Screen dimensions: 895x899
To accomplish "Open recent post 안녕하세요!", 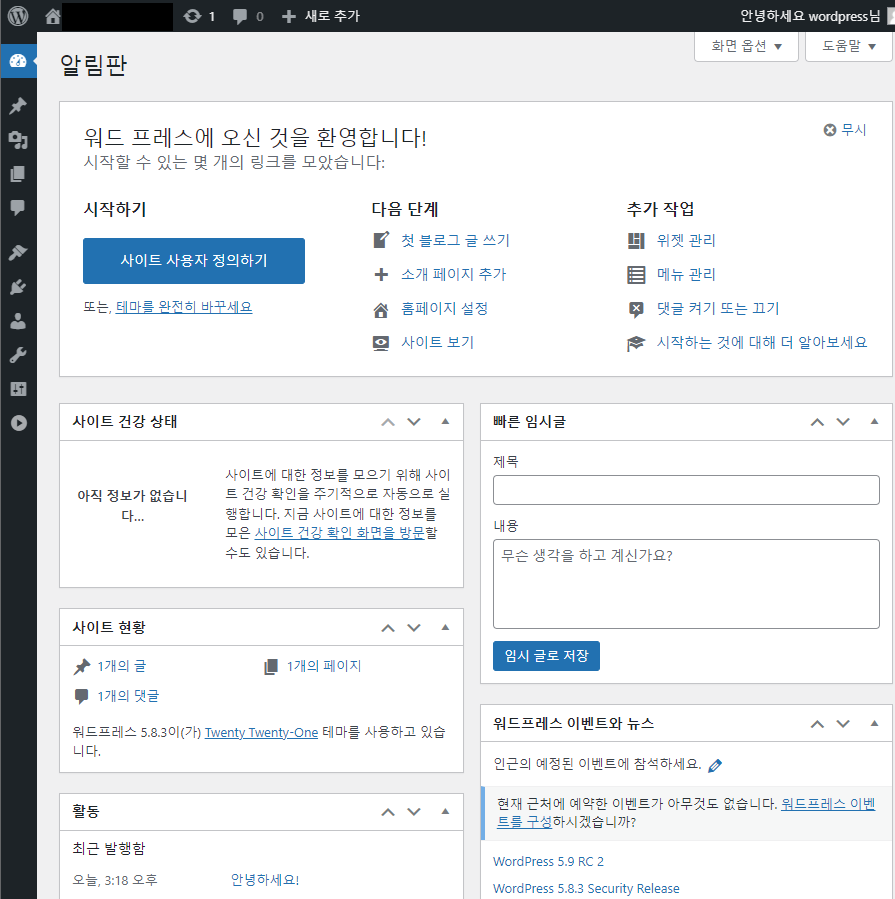I will coord(265,880).
